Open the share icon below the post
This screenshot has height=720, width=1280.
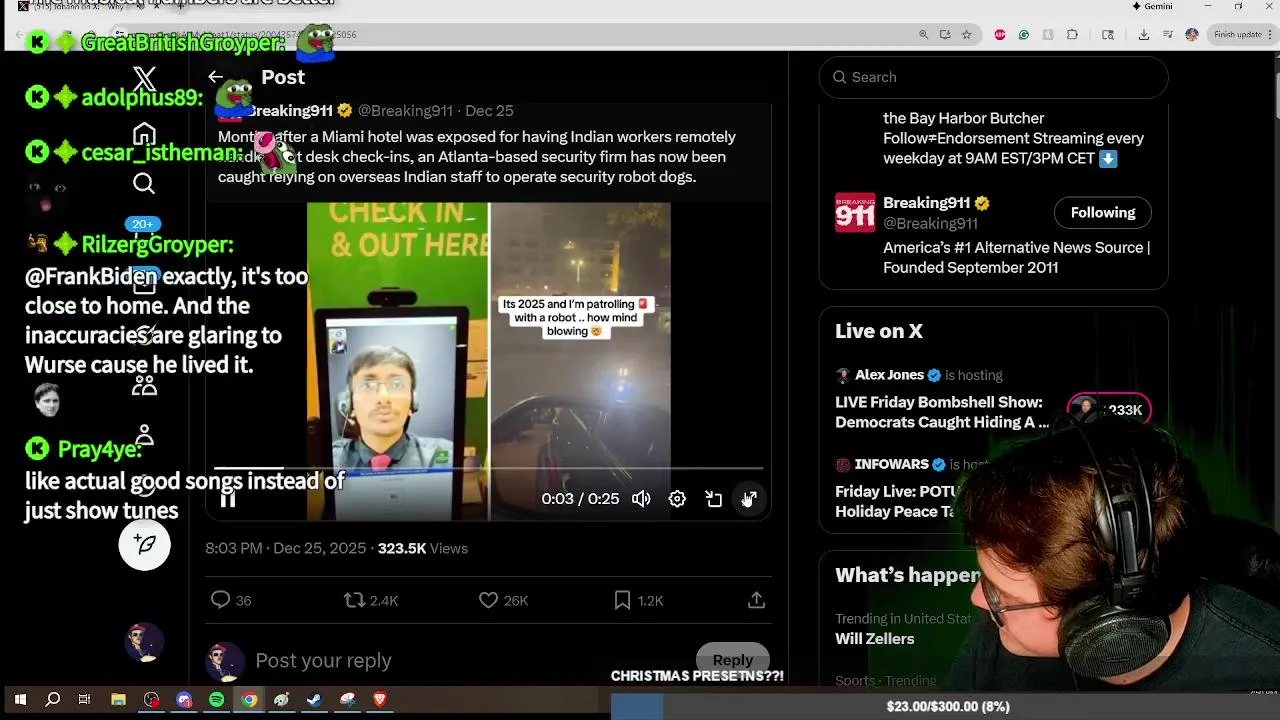[756, 600]
